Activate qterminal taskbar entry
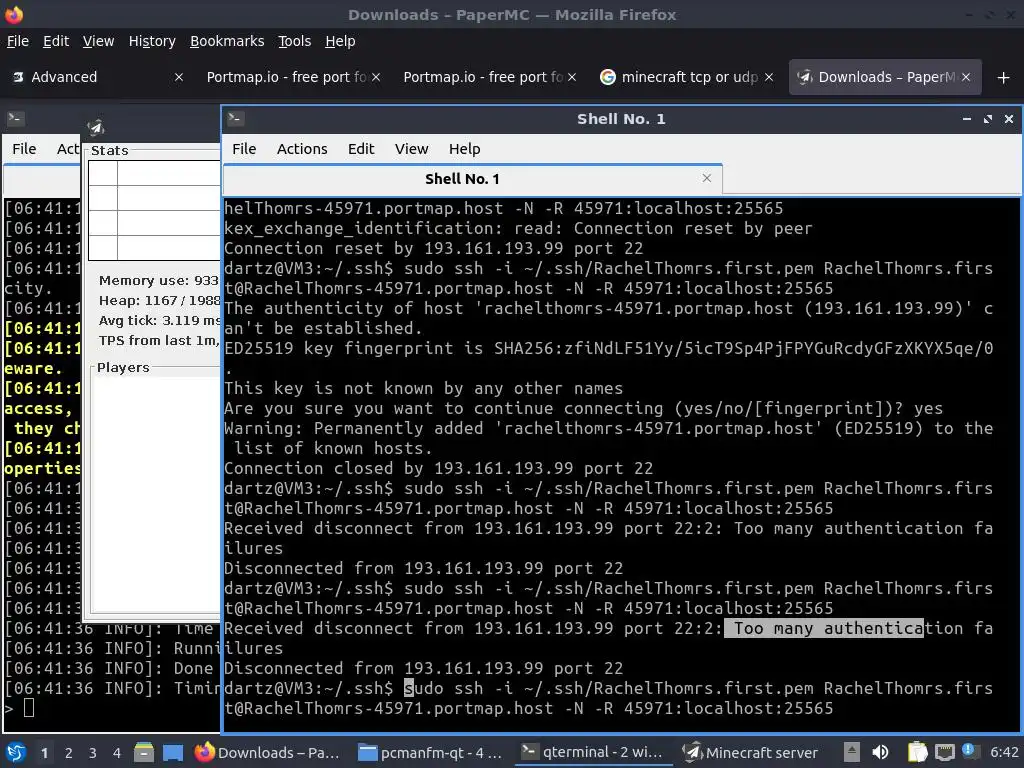1024x768 pixels. tap(594, 752)
